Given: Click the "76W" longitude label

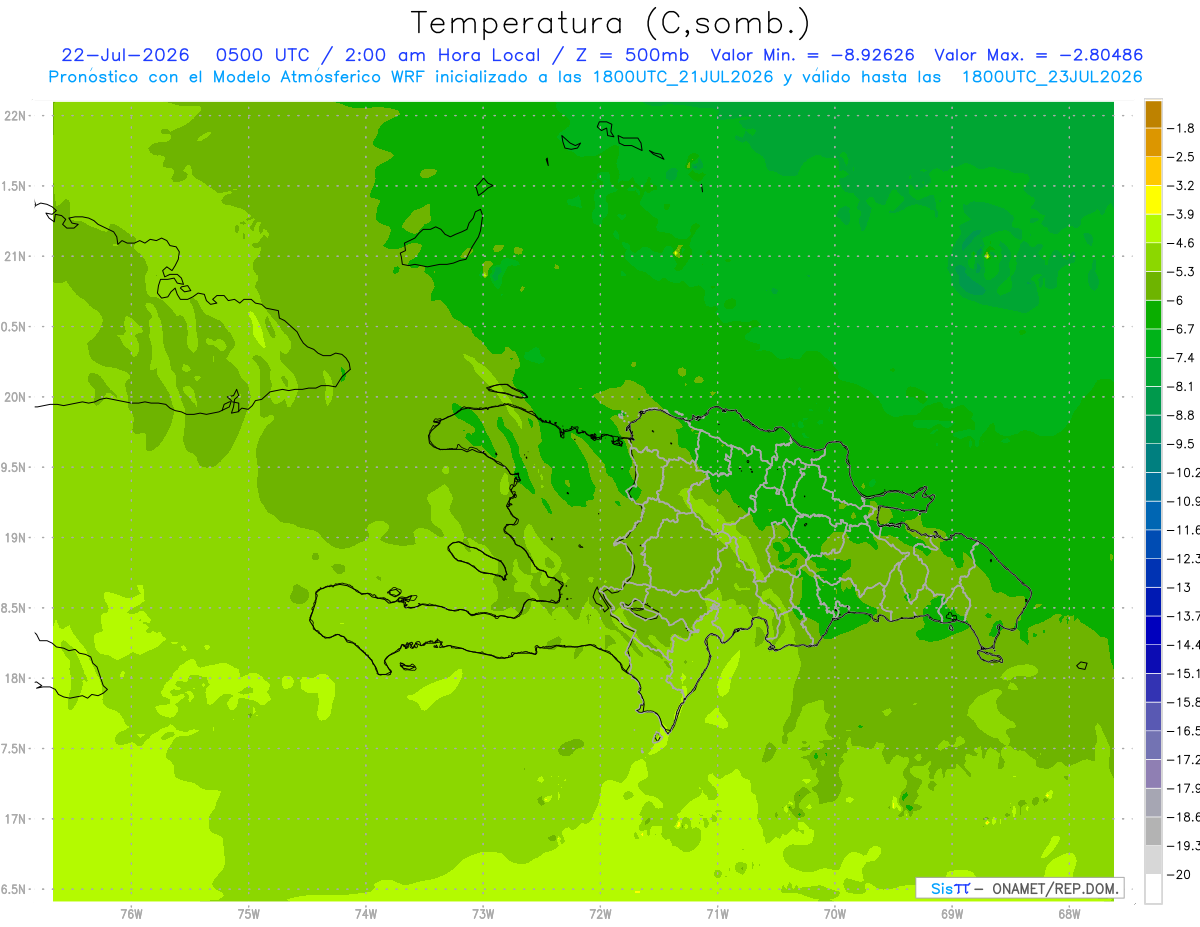Looking at the screenshot, I should pyautogui.click(x=131, y=913).
